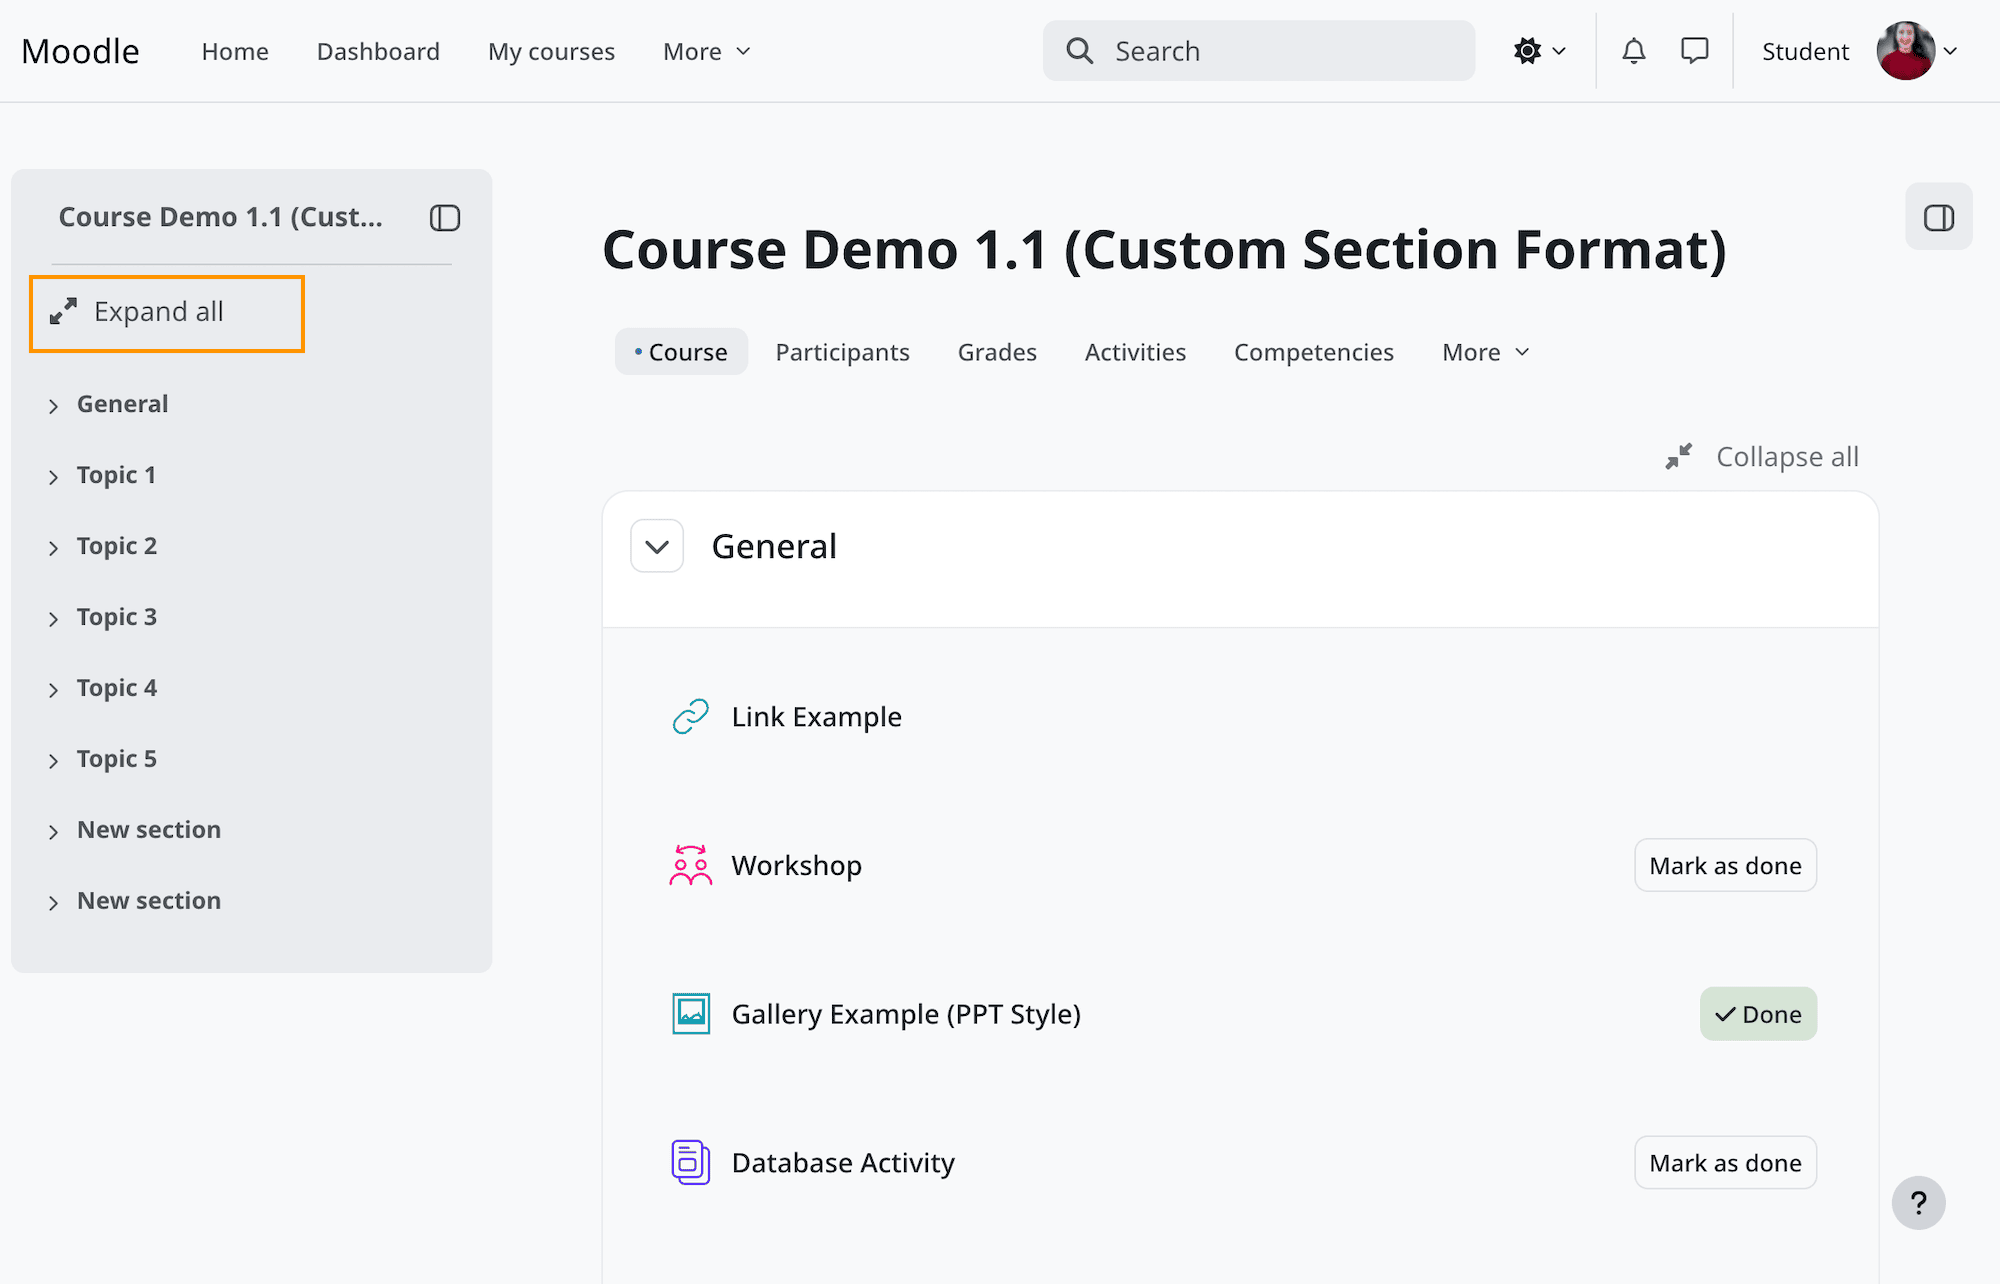Open the Activities tab
2000x1284 pixels.
[1135, 352]
